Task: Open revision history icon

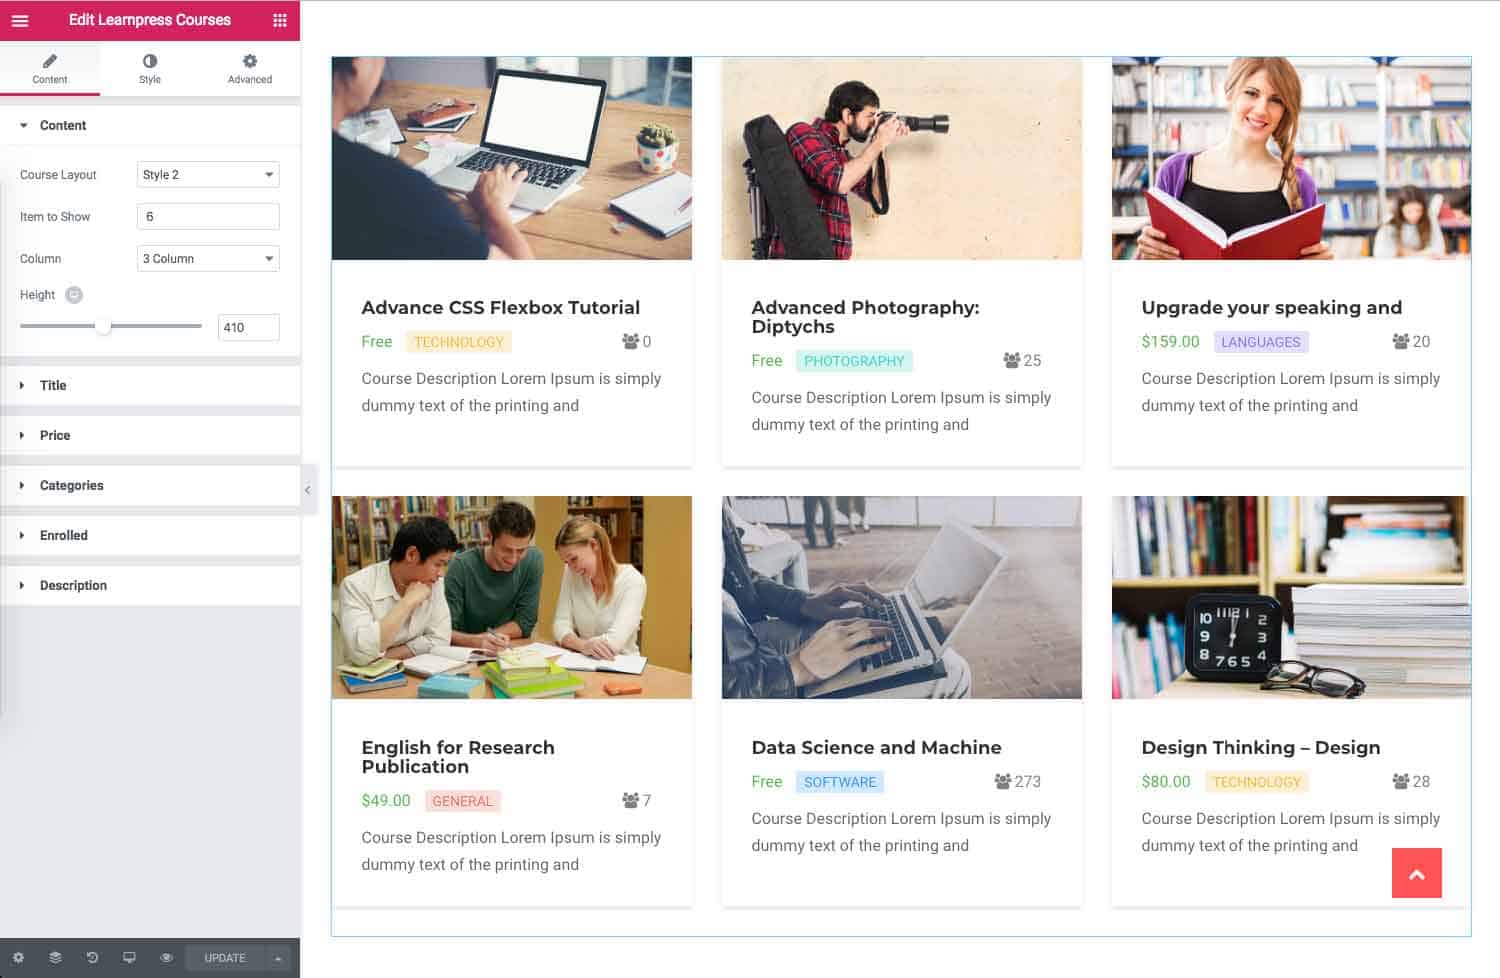Action: pyautogui.click(x=92, y=958)
